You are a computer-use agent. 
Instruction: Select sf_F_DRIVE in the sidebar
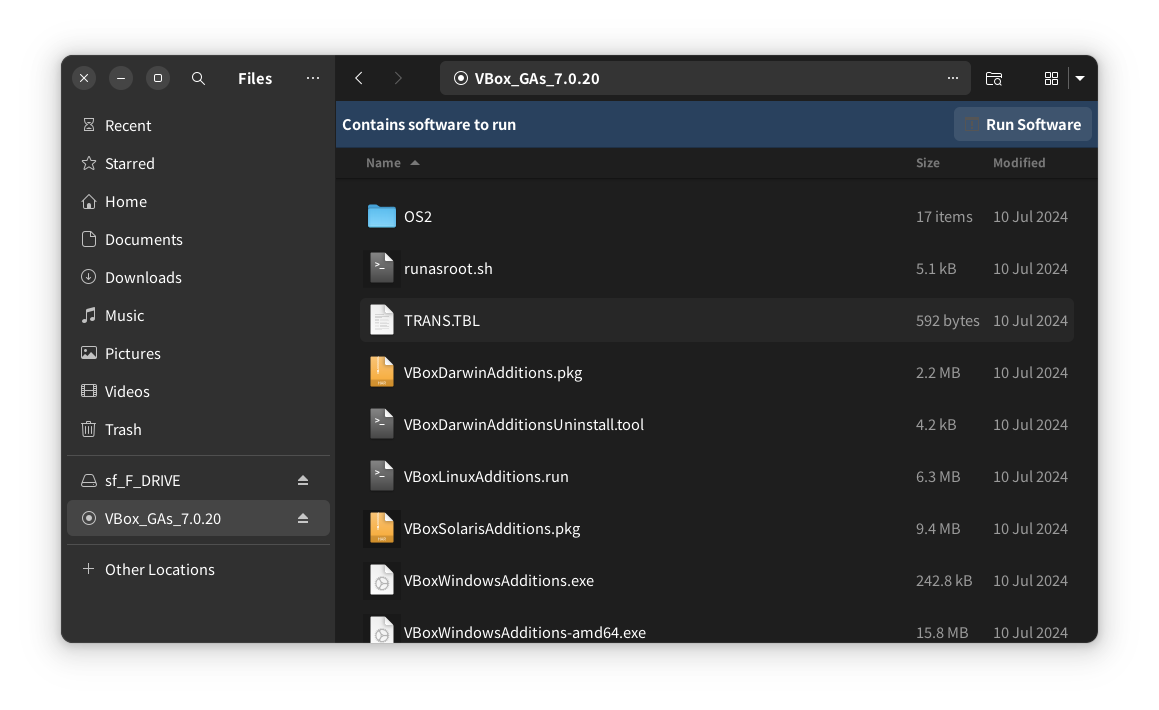pyautogui.click(x=198, y=480)
